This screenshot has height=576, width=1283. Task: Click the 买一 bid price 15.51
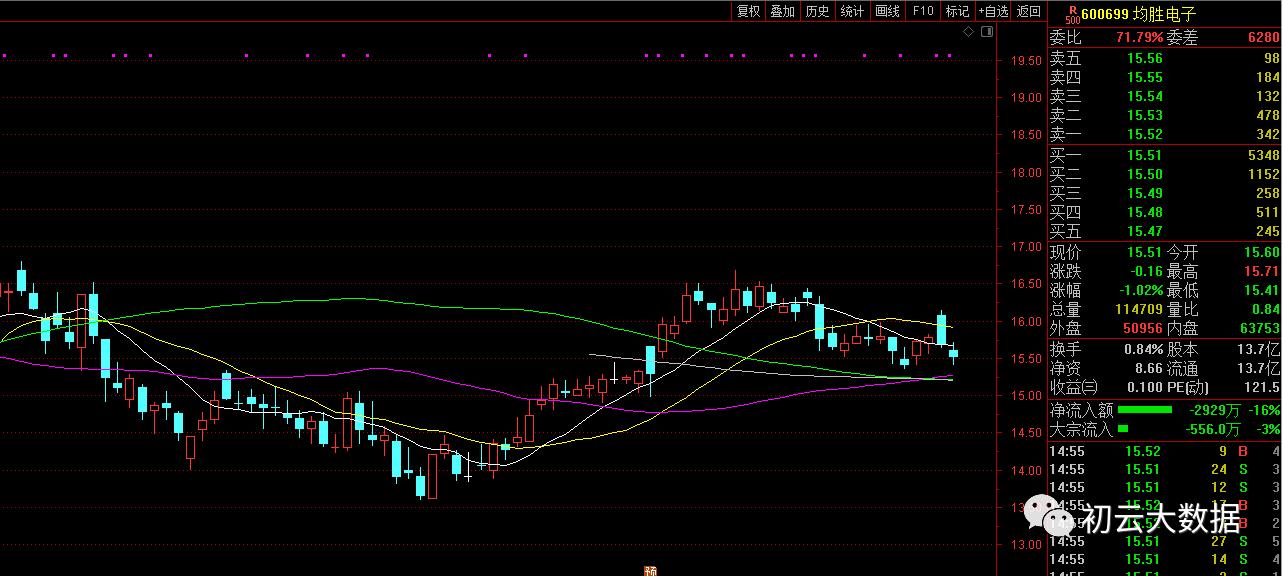[x=1145, y=155]
